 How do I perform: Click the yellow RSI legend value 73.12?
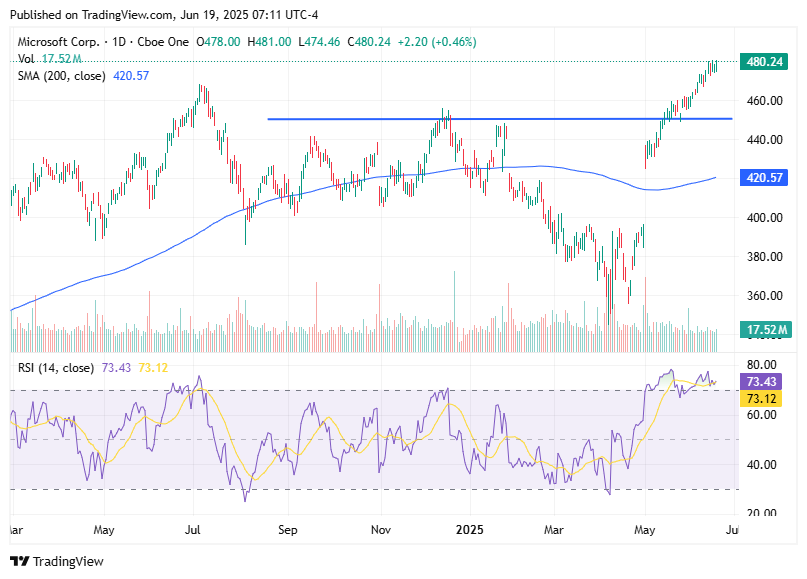click(153, 368)
